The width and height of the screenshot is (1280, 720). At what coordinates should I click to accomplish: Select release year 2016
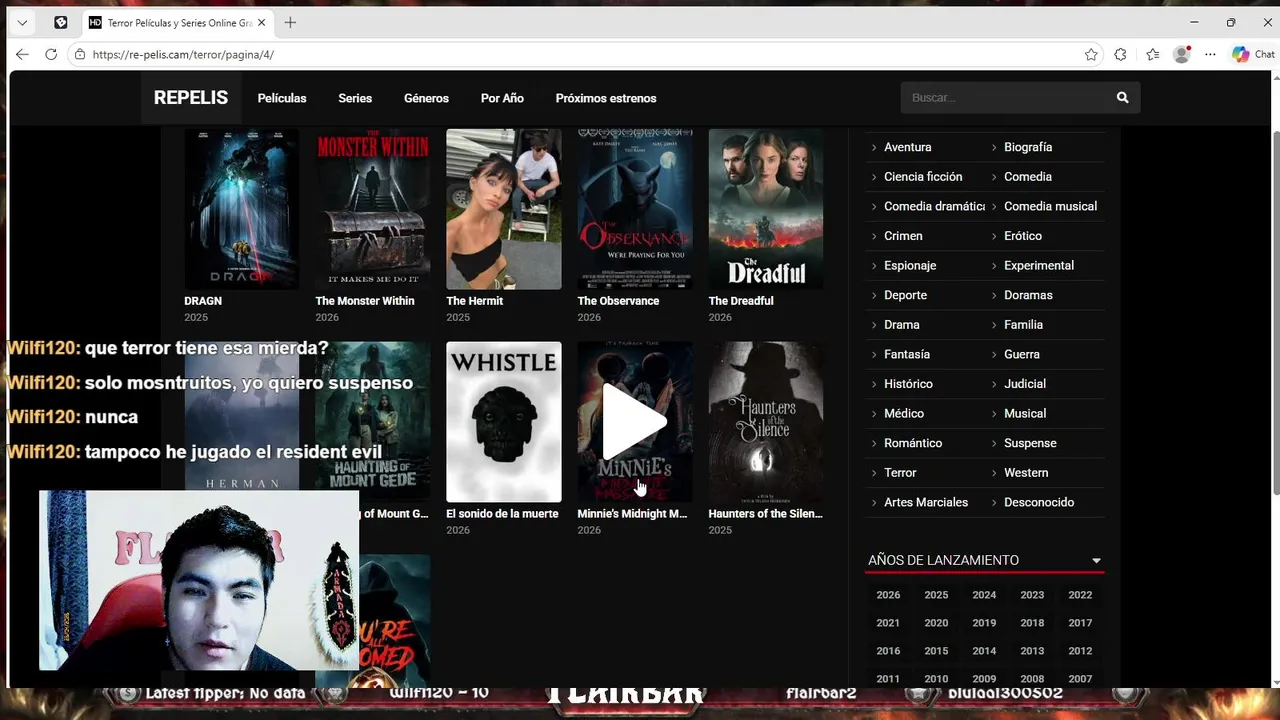click(888, 651)
